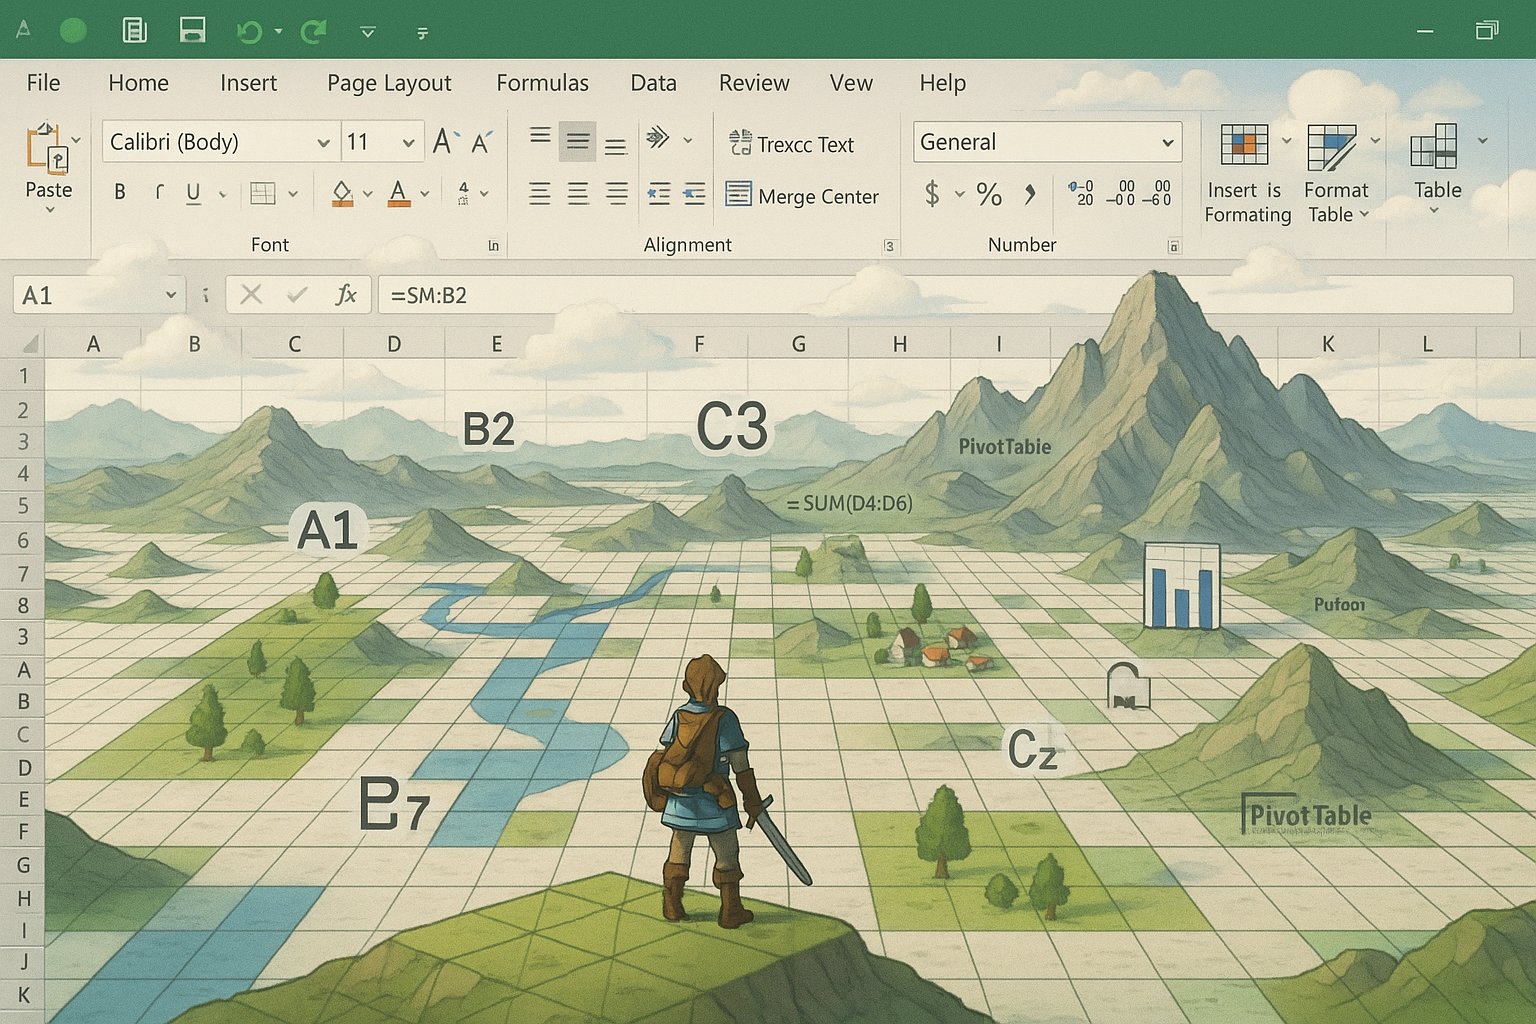The width and height of the screenshot is (1536, 1024).
Task: Apply the percent style icon
Action: click(x=989, y=194)
